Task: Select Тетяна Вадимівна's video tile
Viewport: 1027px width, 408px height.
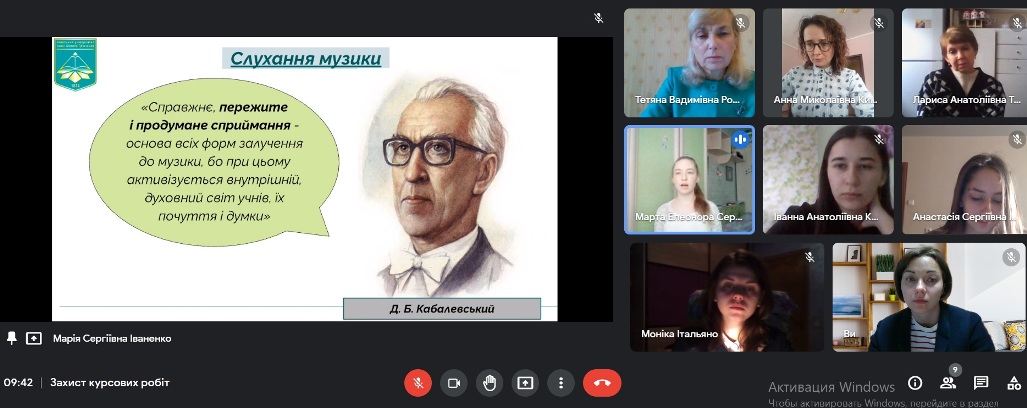Action: [689, 62]
